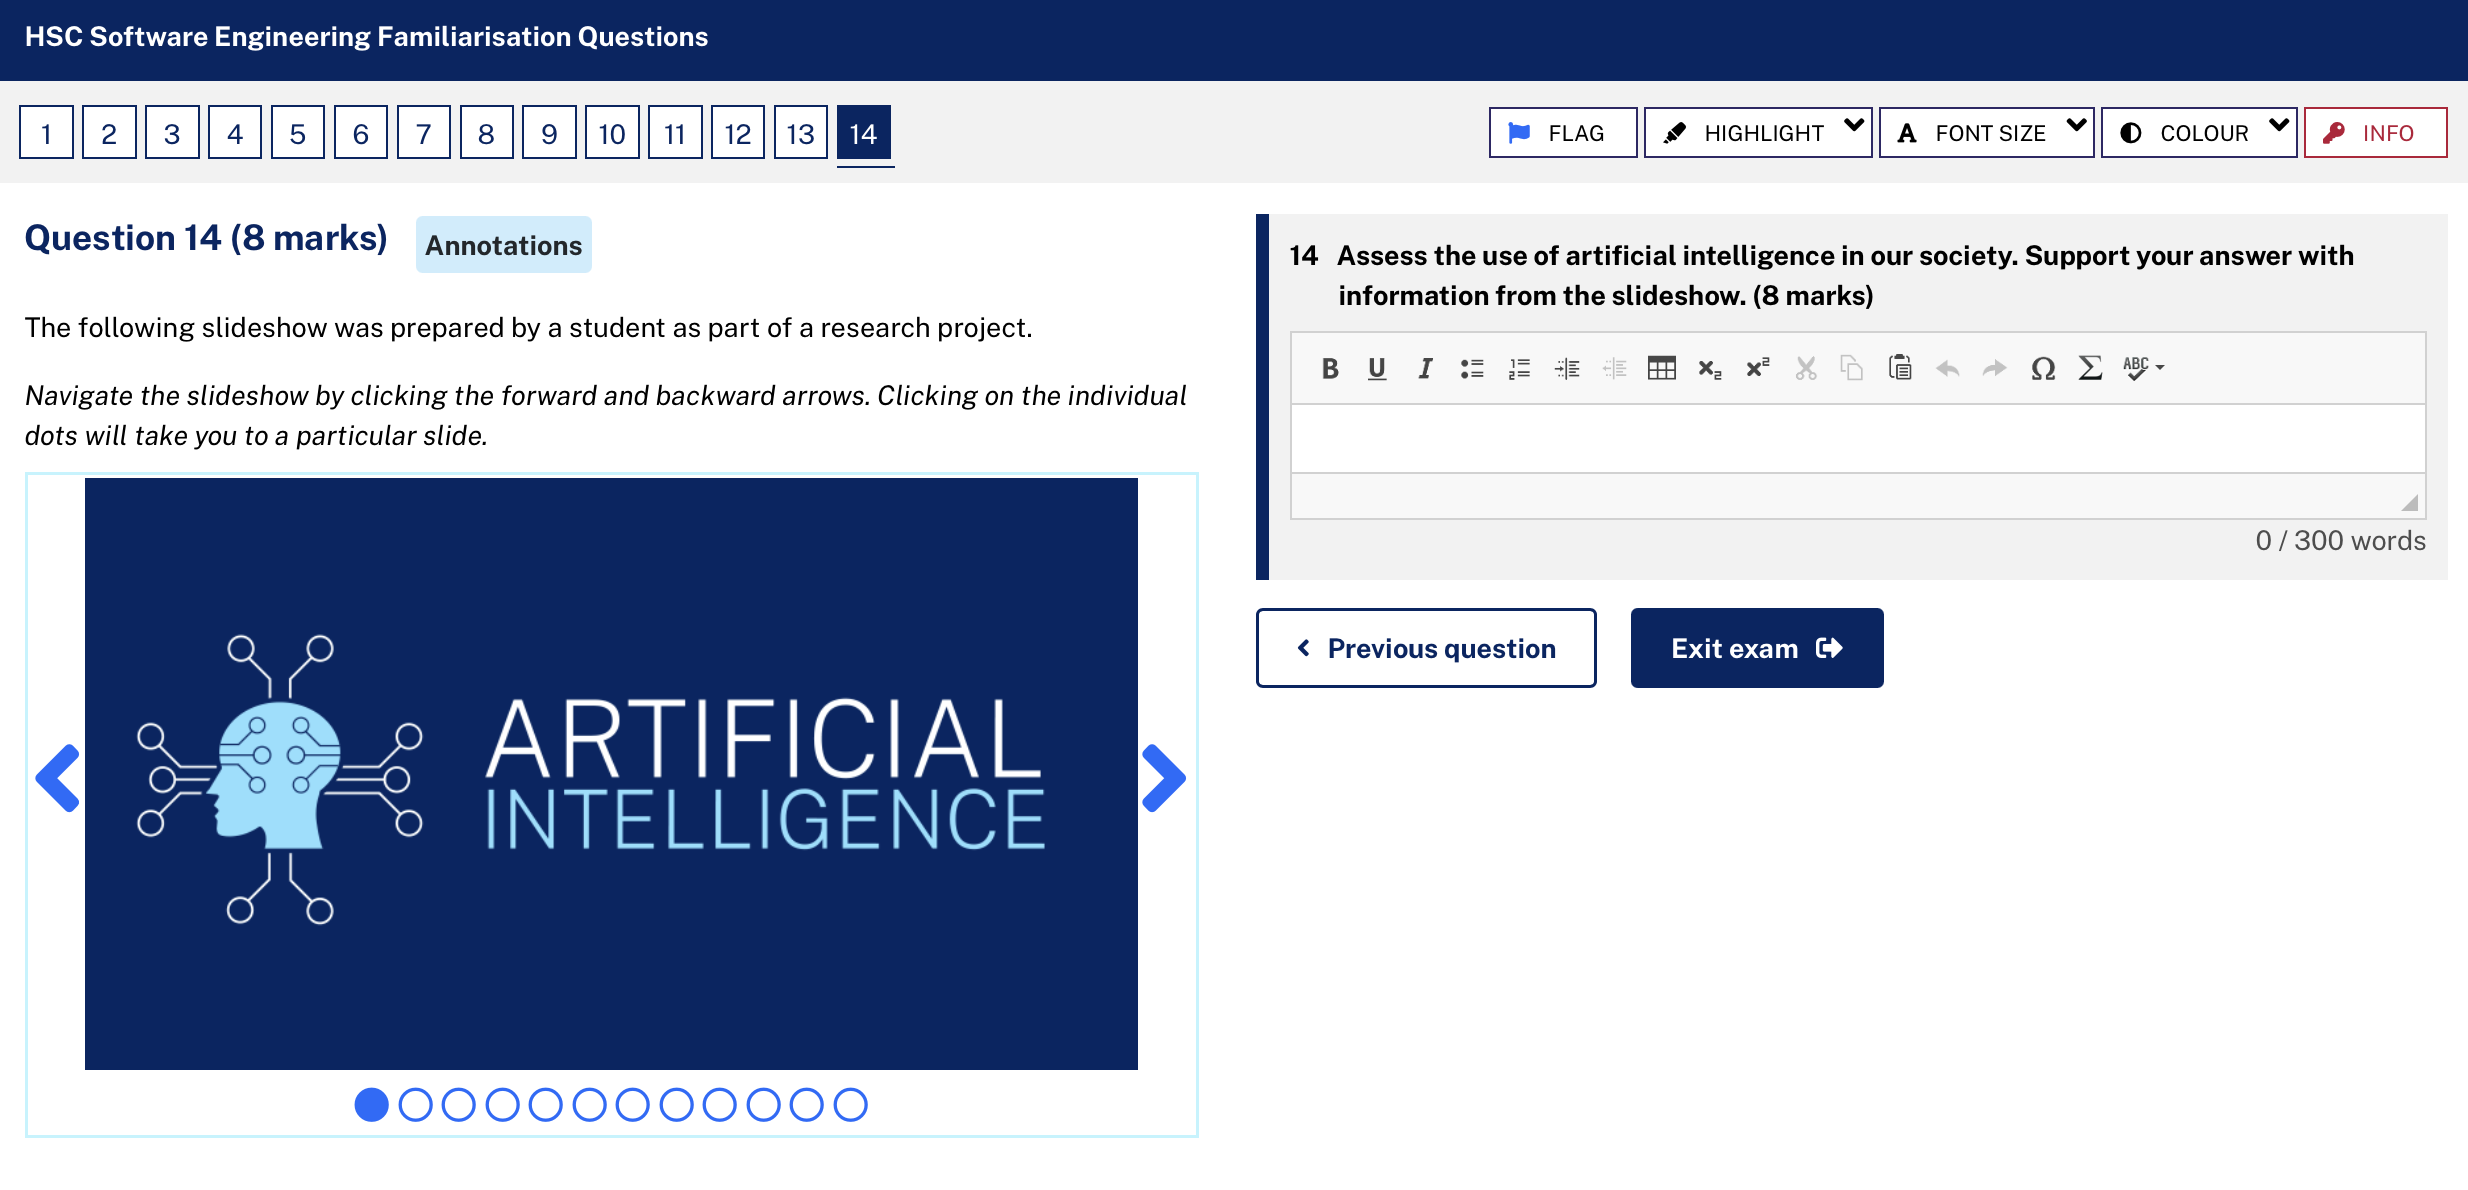
Task: Open question 13
Action: (801, 132)
